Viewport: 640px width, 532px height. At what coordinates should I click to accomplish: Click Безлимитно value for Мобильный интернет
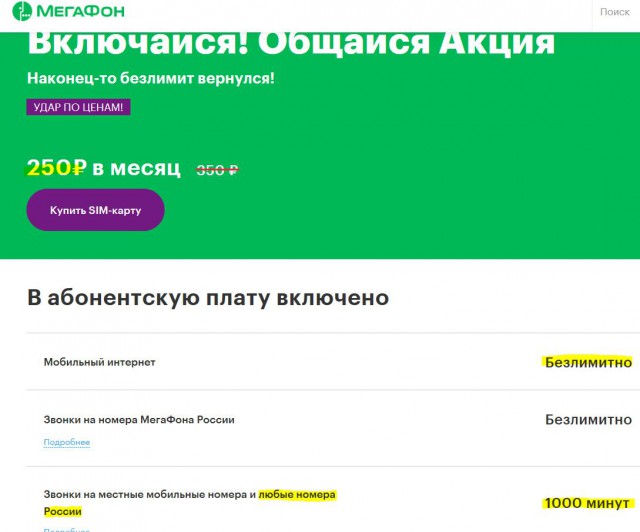(589, 362)
